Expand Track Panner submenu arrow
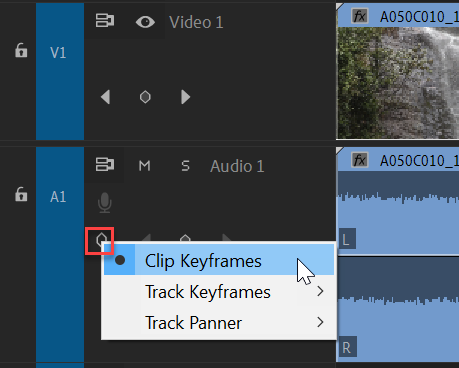Screen dimensions: 459x368 [x=320, y=322]
